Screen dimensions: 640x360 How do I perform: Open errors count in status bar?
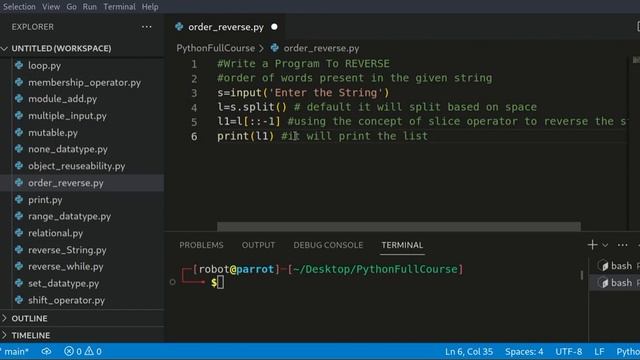click(x=73, y=351)
